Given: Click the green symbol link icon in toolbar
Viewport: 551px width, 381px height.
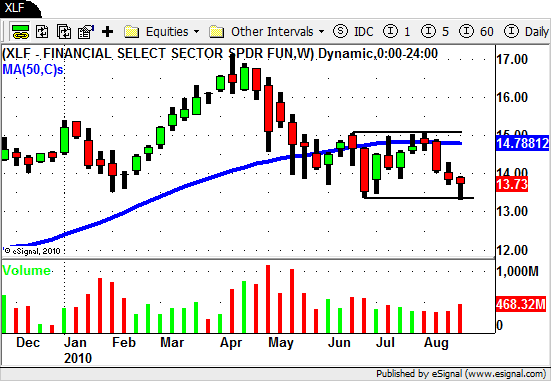Looking at the screenshot, I should click(x=20, y=32).
